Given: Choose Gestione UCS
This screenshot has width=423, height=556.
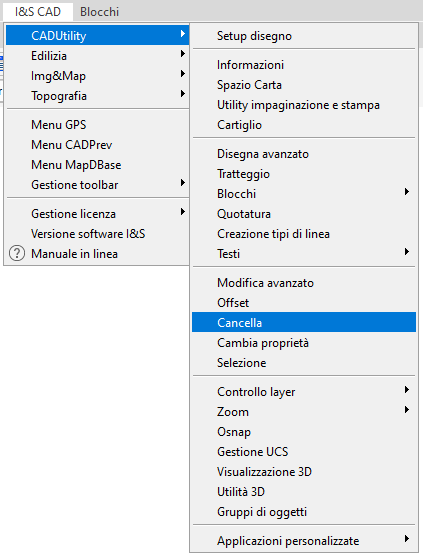Looking at the screenshot, I should 304,452.
